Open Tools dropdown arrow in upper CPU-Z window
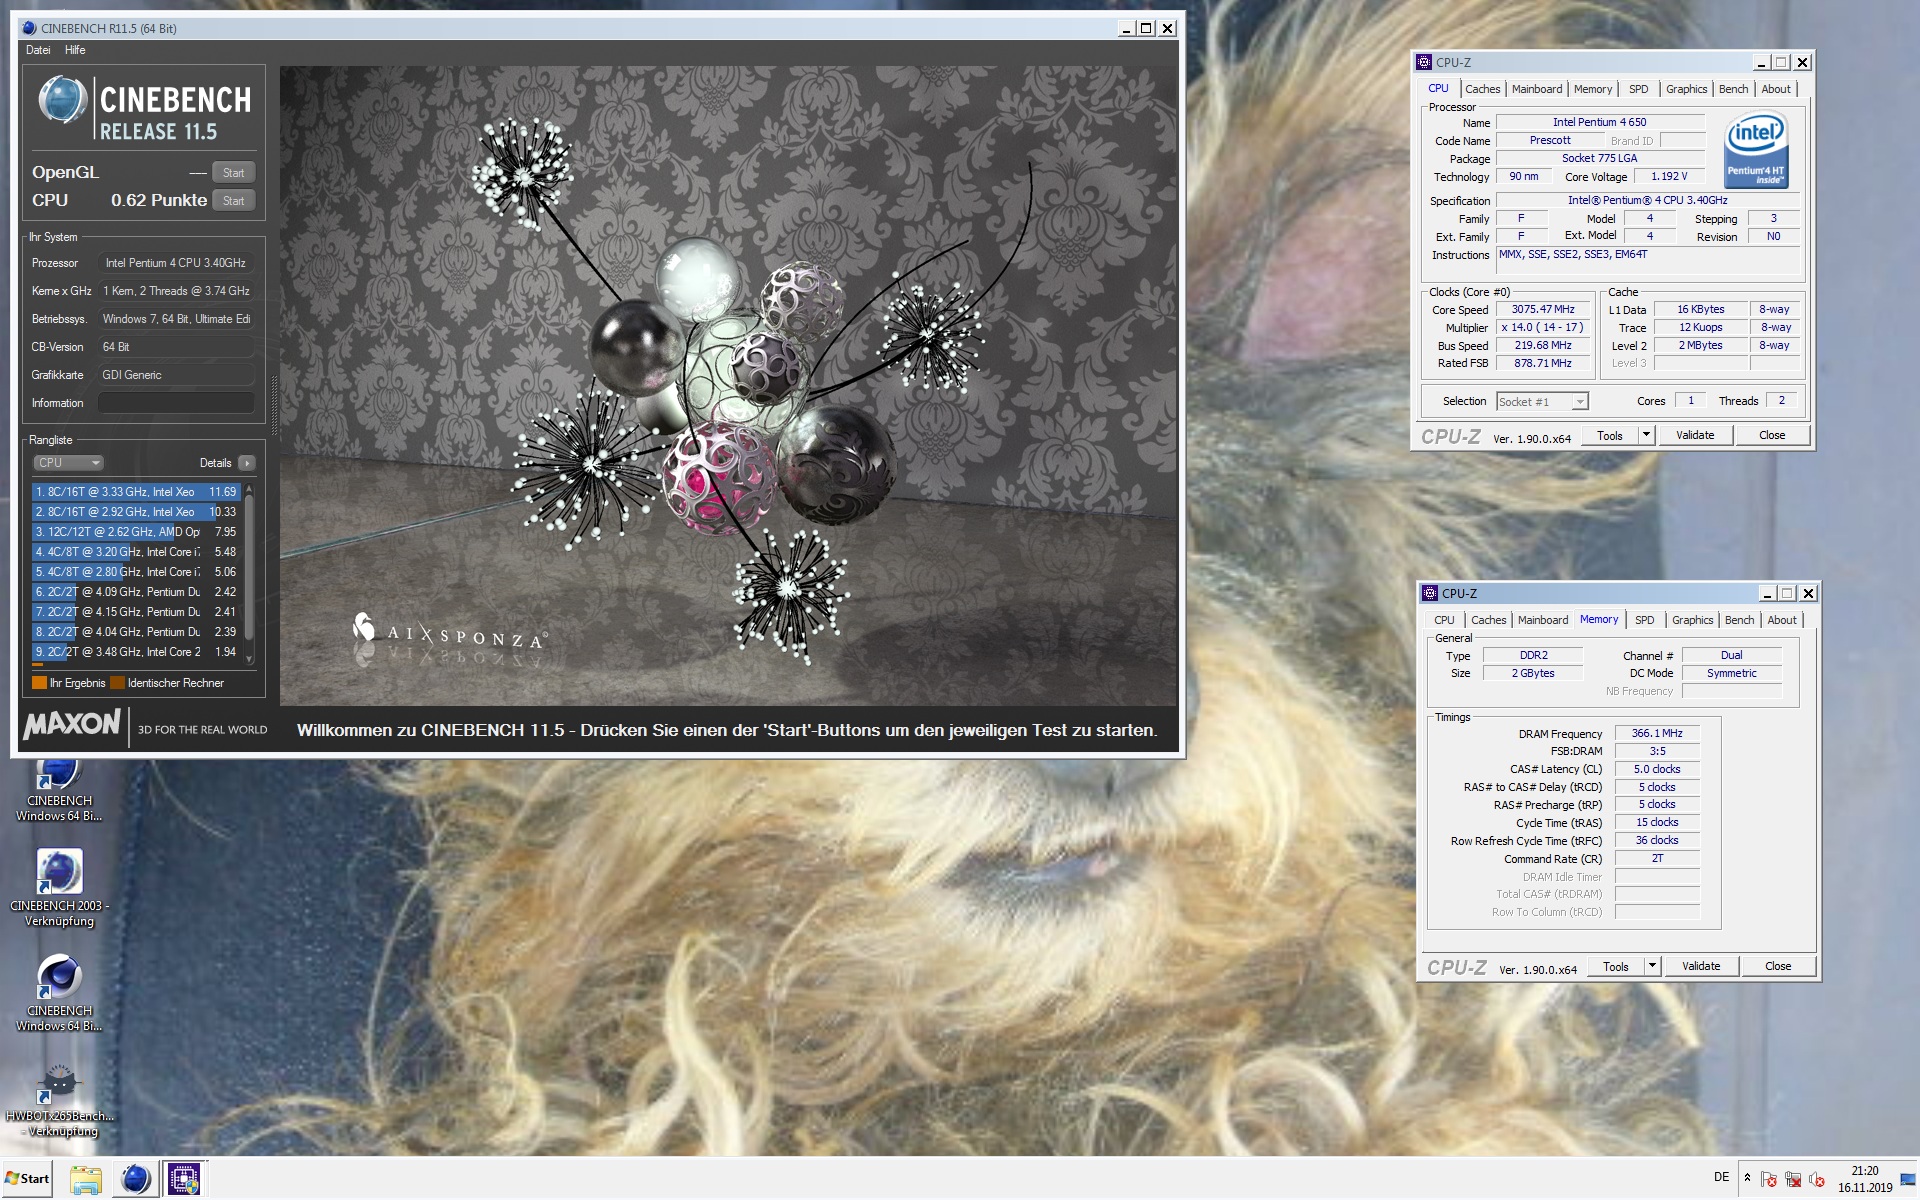 pyautogui.click(x=1645, y=435)
